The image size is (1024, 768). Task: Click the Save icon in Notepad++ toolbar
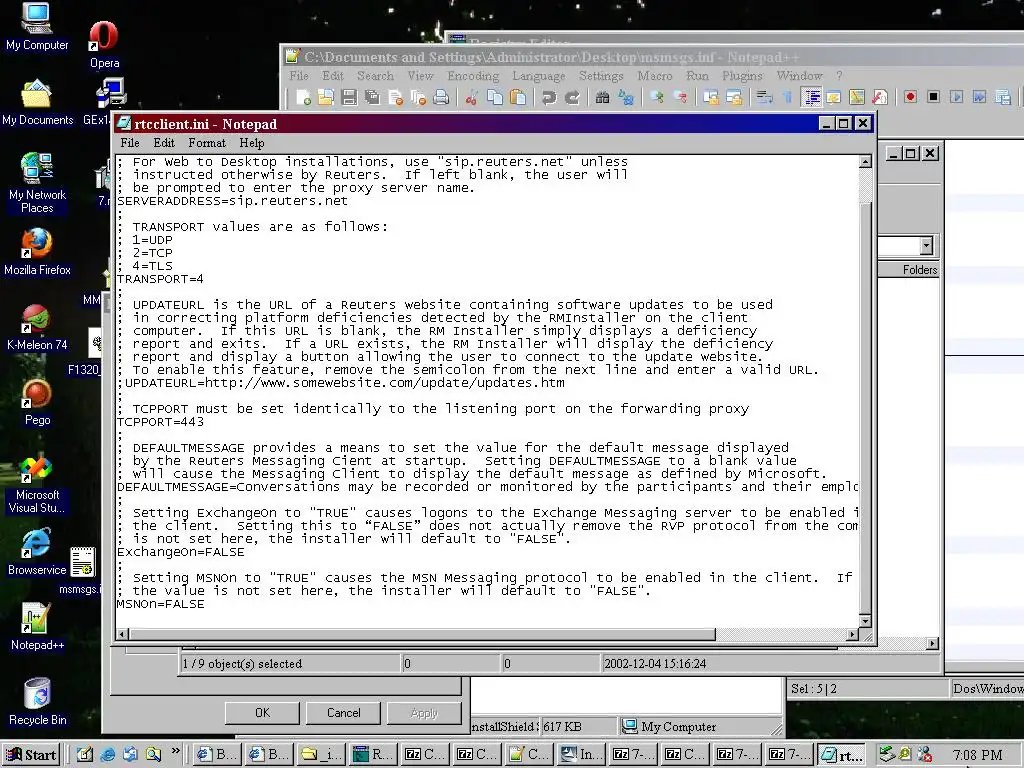click(349, 98)
